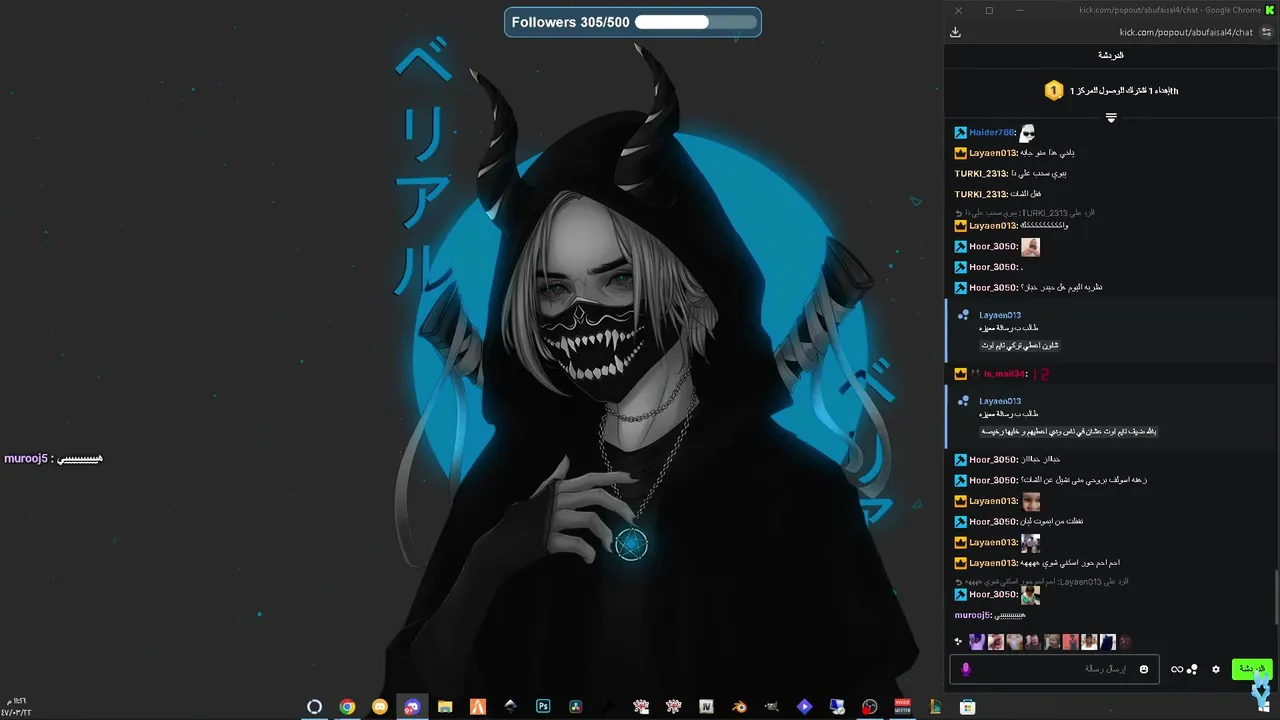Select the red-background emote in quick row
Viewport: 1280px width, 720px height.
click(x=1070, y=642)
